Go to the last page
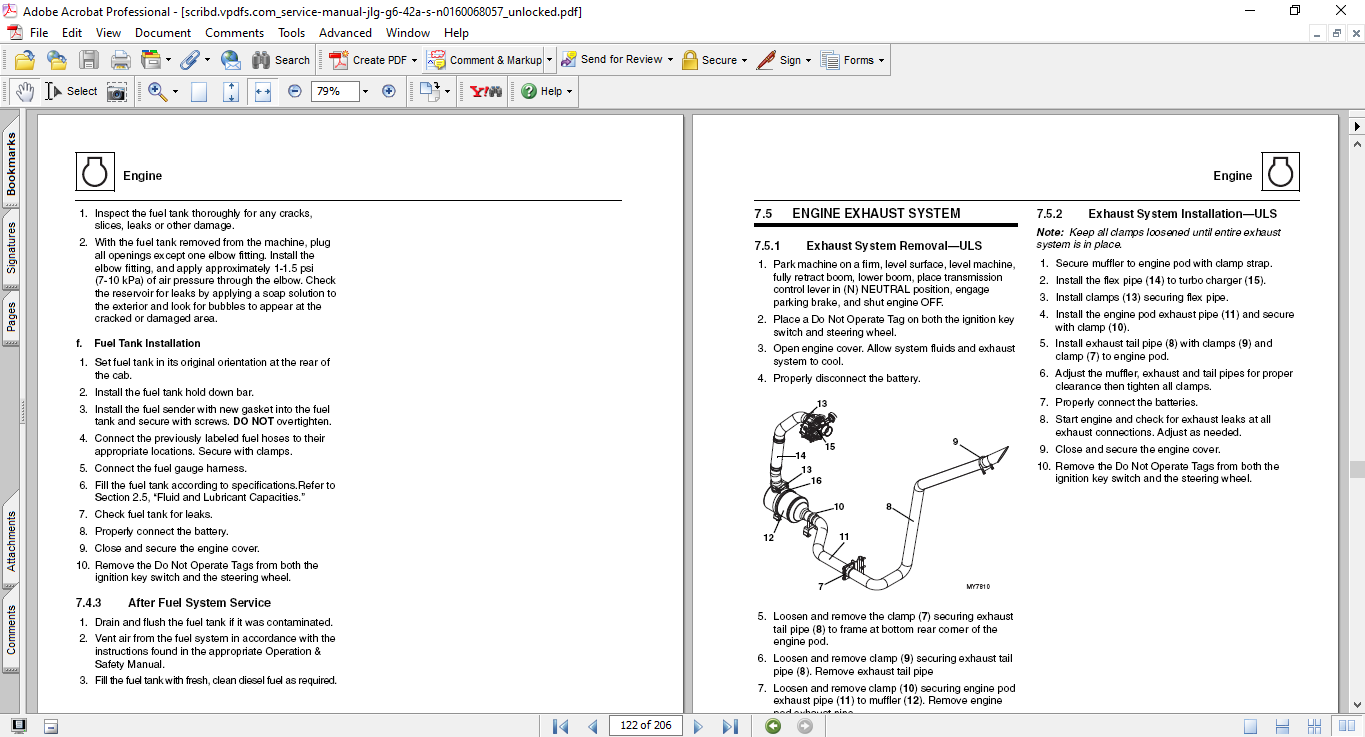Viewport: 1365px width, 737px height. (x=730, y=726)
